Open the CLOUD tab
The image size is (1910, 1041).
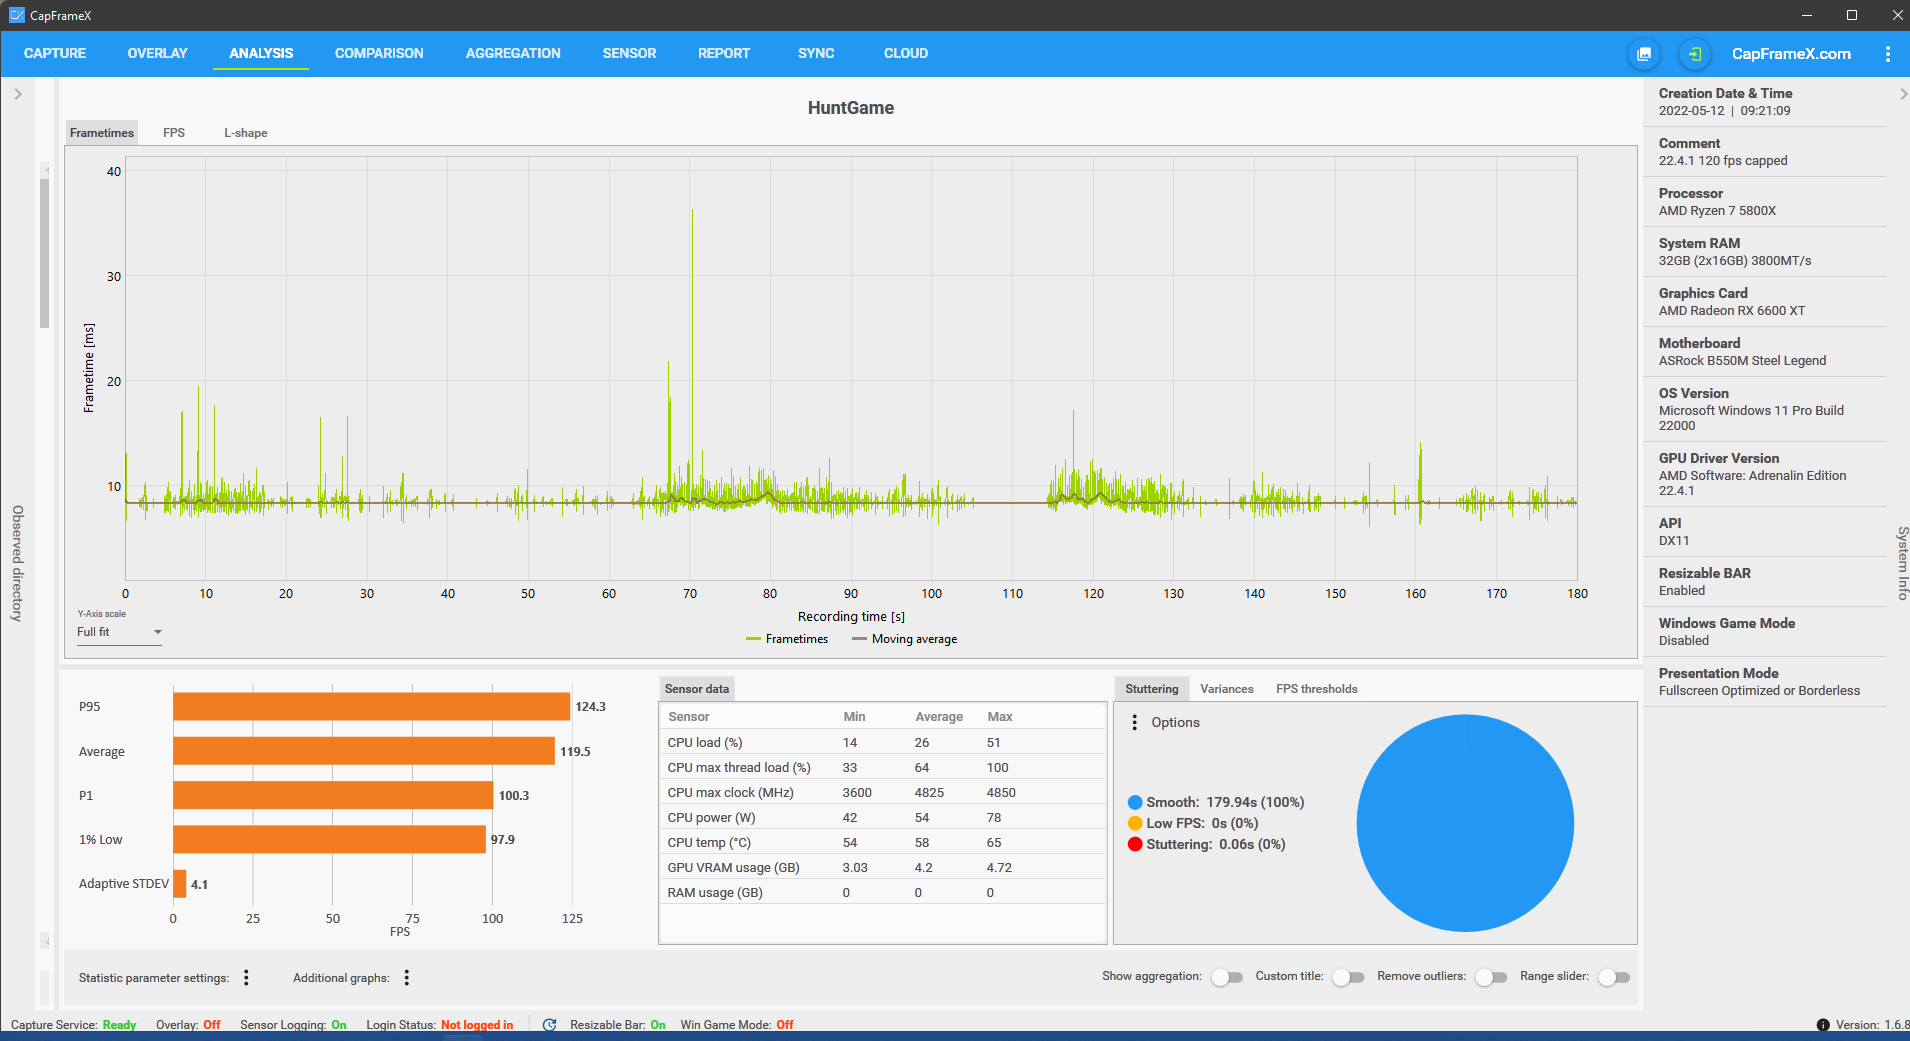tap(906, 53)
